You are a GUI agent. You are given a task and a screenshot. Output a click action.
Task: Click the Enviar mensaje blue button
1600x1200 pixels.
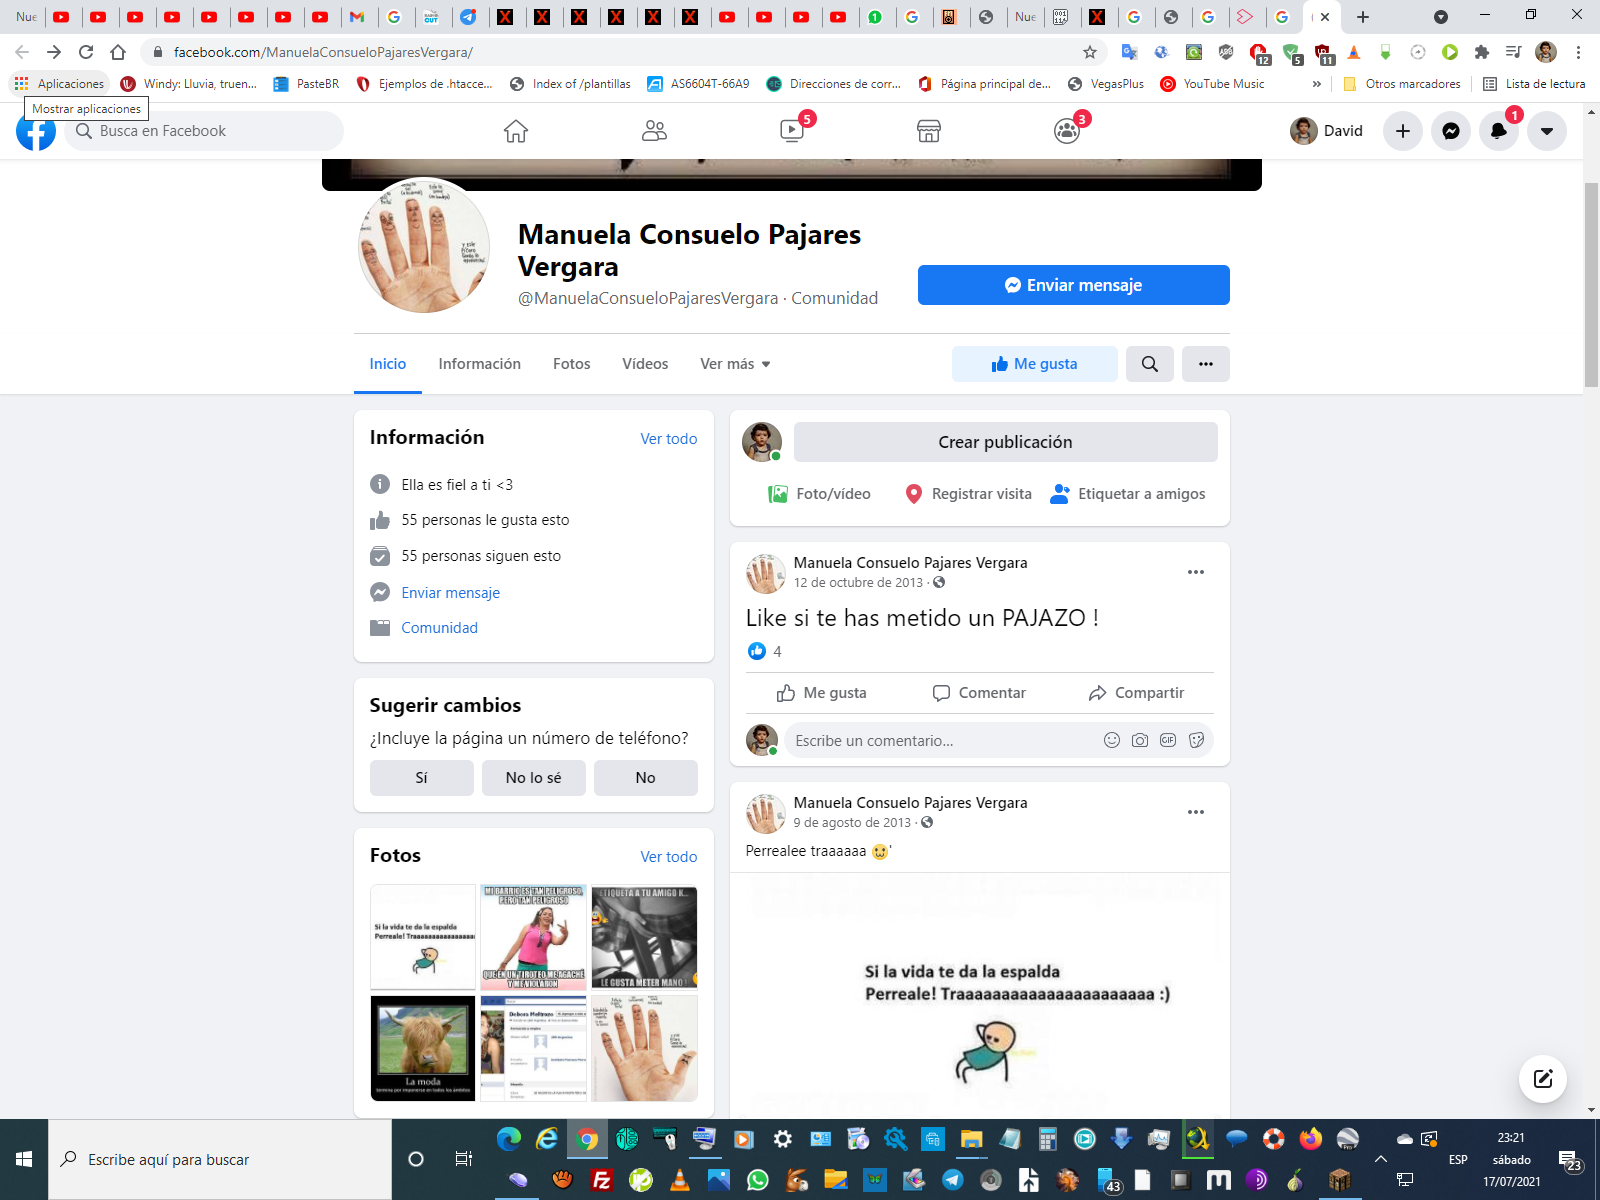pyautogui.click(x=1073, y=285)
